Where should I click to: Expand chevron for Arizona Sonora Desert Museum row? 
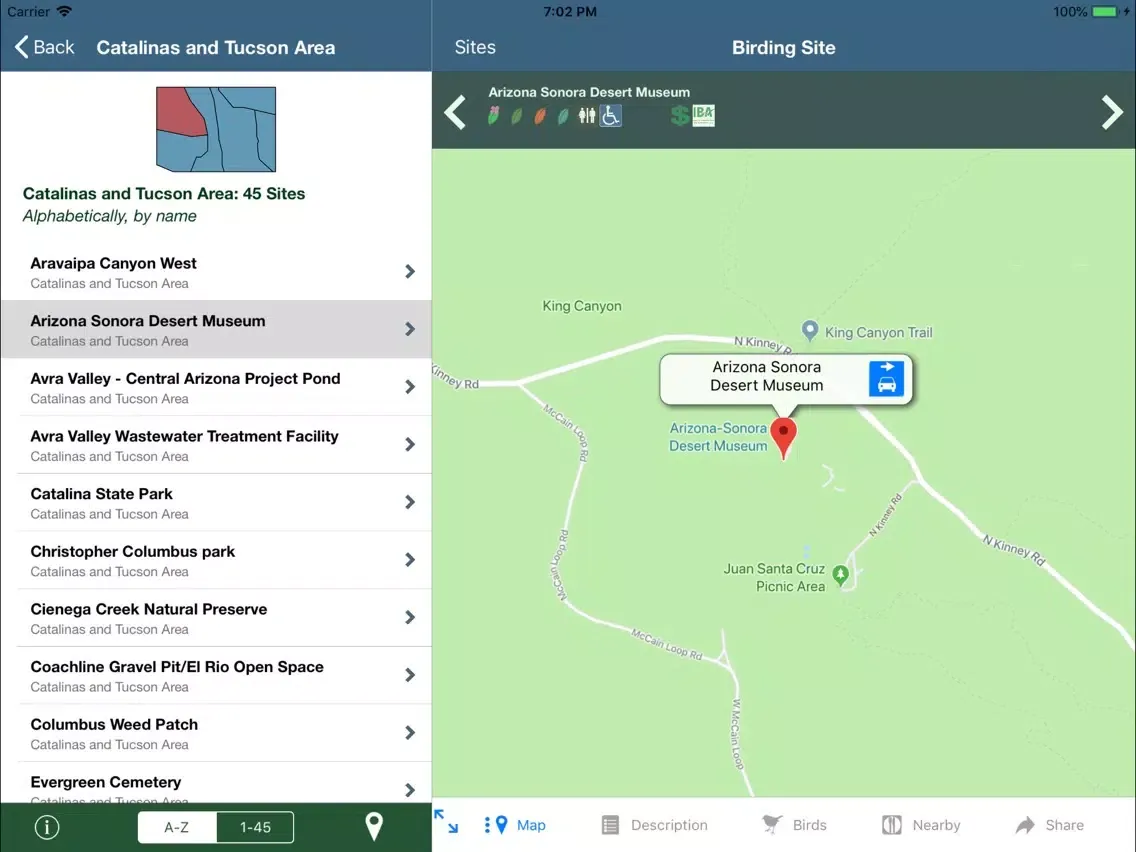pos(410,330)
